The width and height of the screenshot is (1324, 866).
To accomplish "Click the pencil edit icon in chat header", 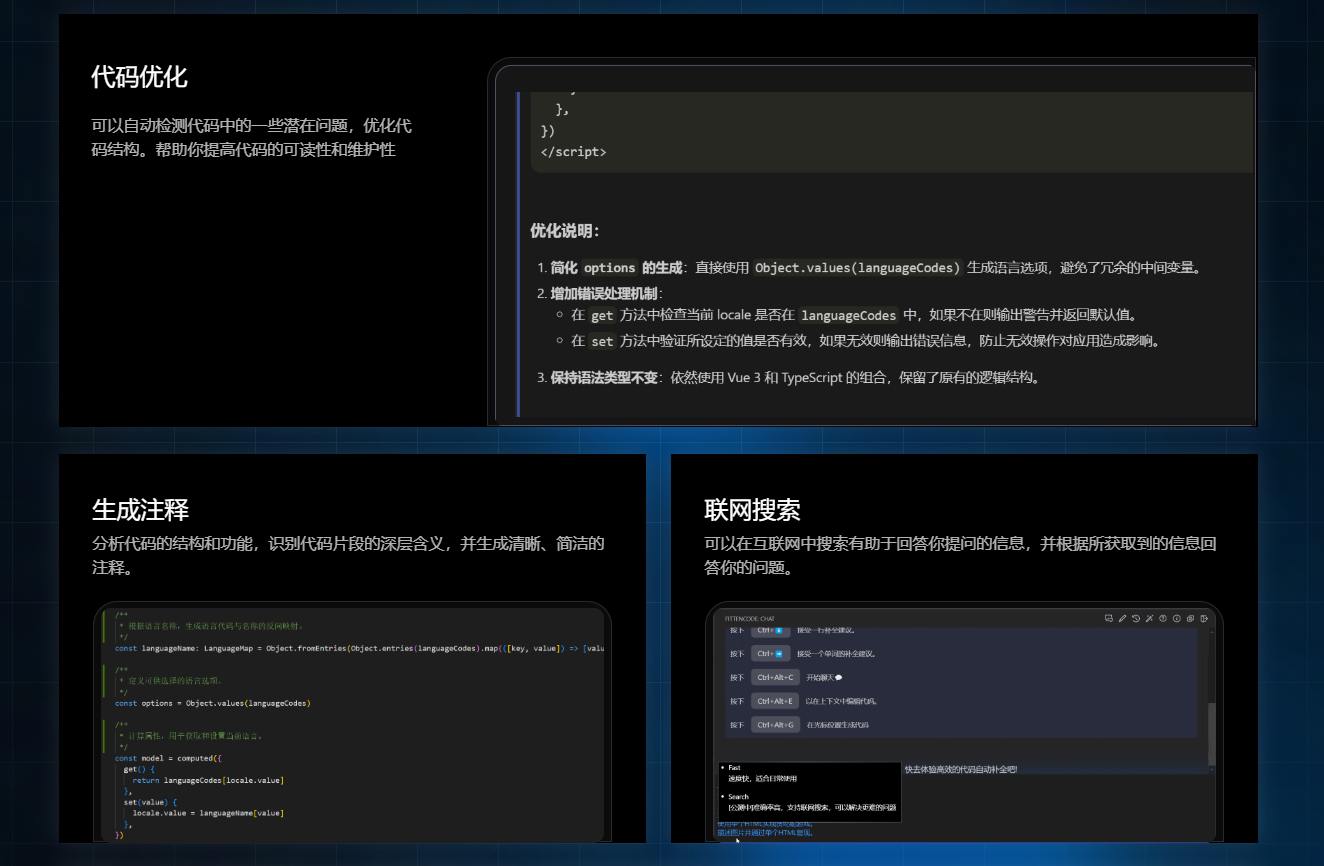I will click(x=1122, y=618).
